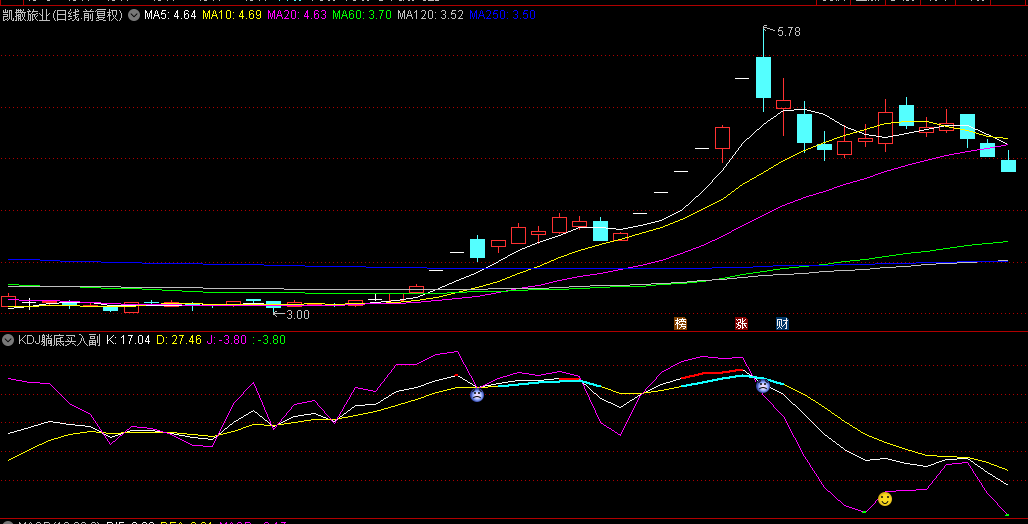Click the MA5: 4.64 label
This screenshot has height=524, width=1028.
[170, 15]
